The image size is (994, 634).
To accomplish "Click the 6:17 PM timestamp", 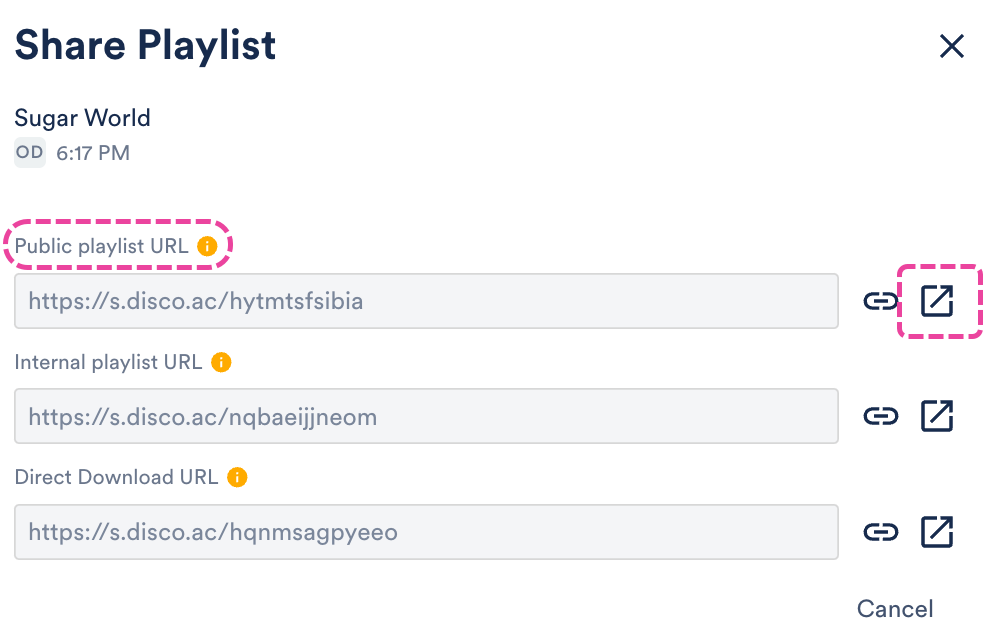I will [x=93, y=153].
